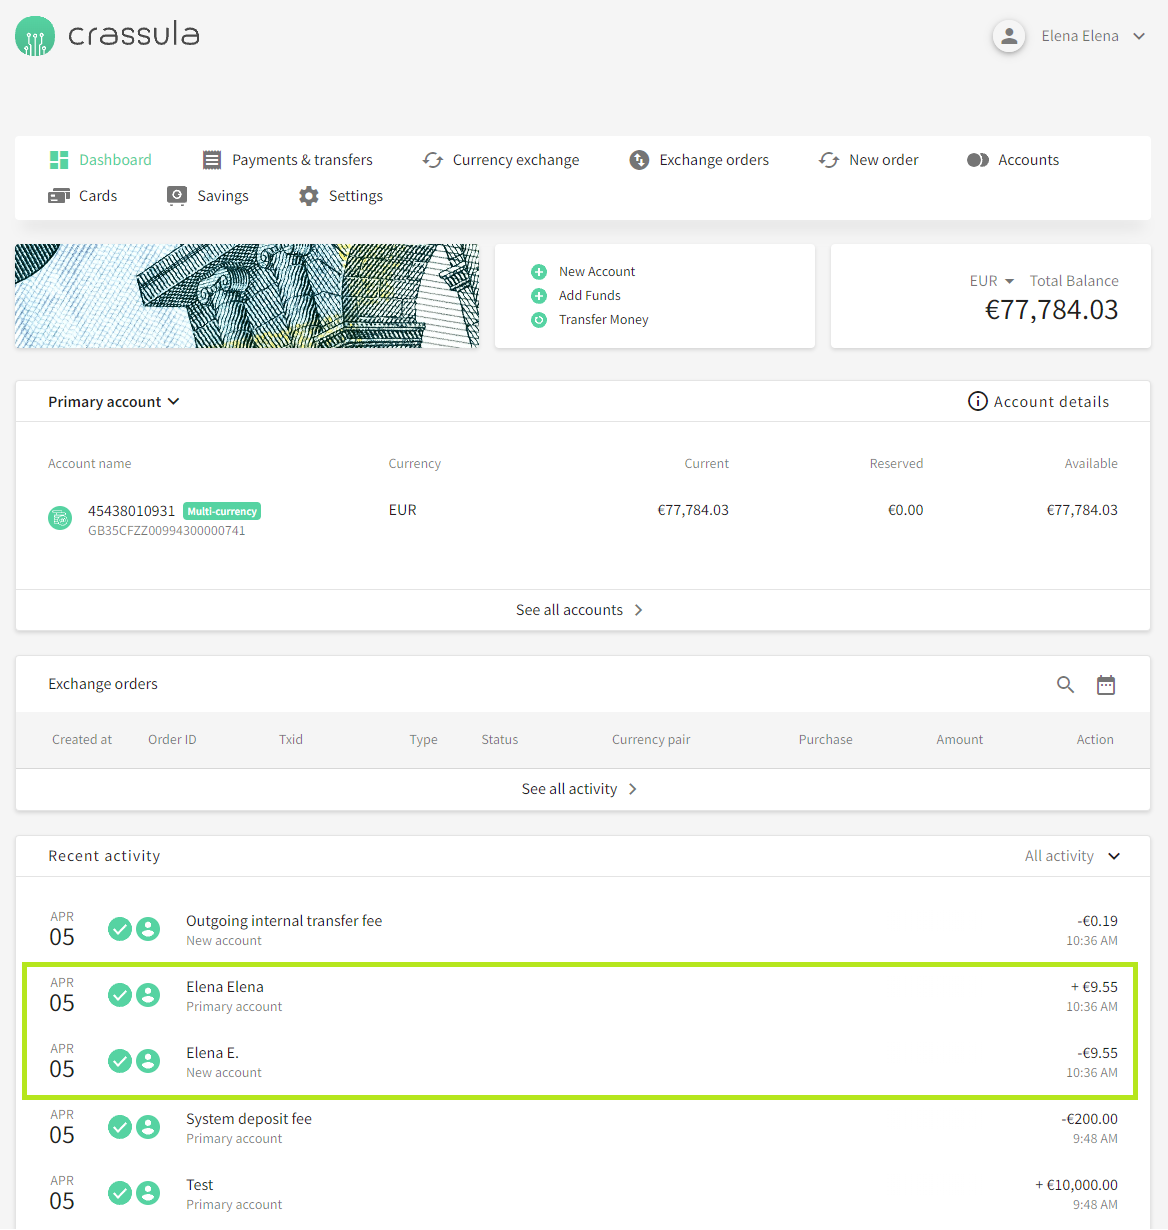Click the plus icon beside Add Funds
Image resolution: width=1168 pixels, height=1230 pixels.
(539, 296)
